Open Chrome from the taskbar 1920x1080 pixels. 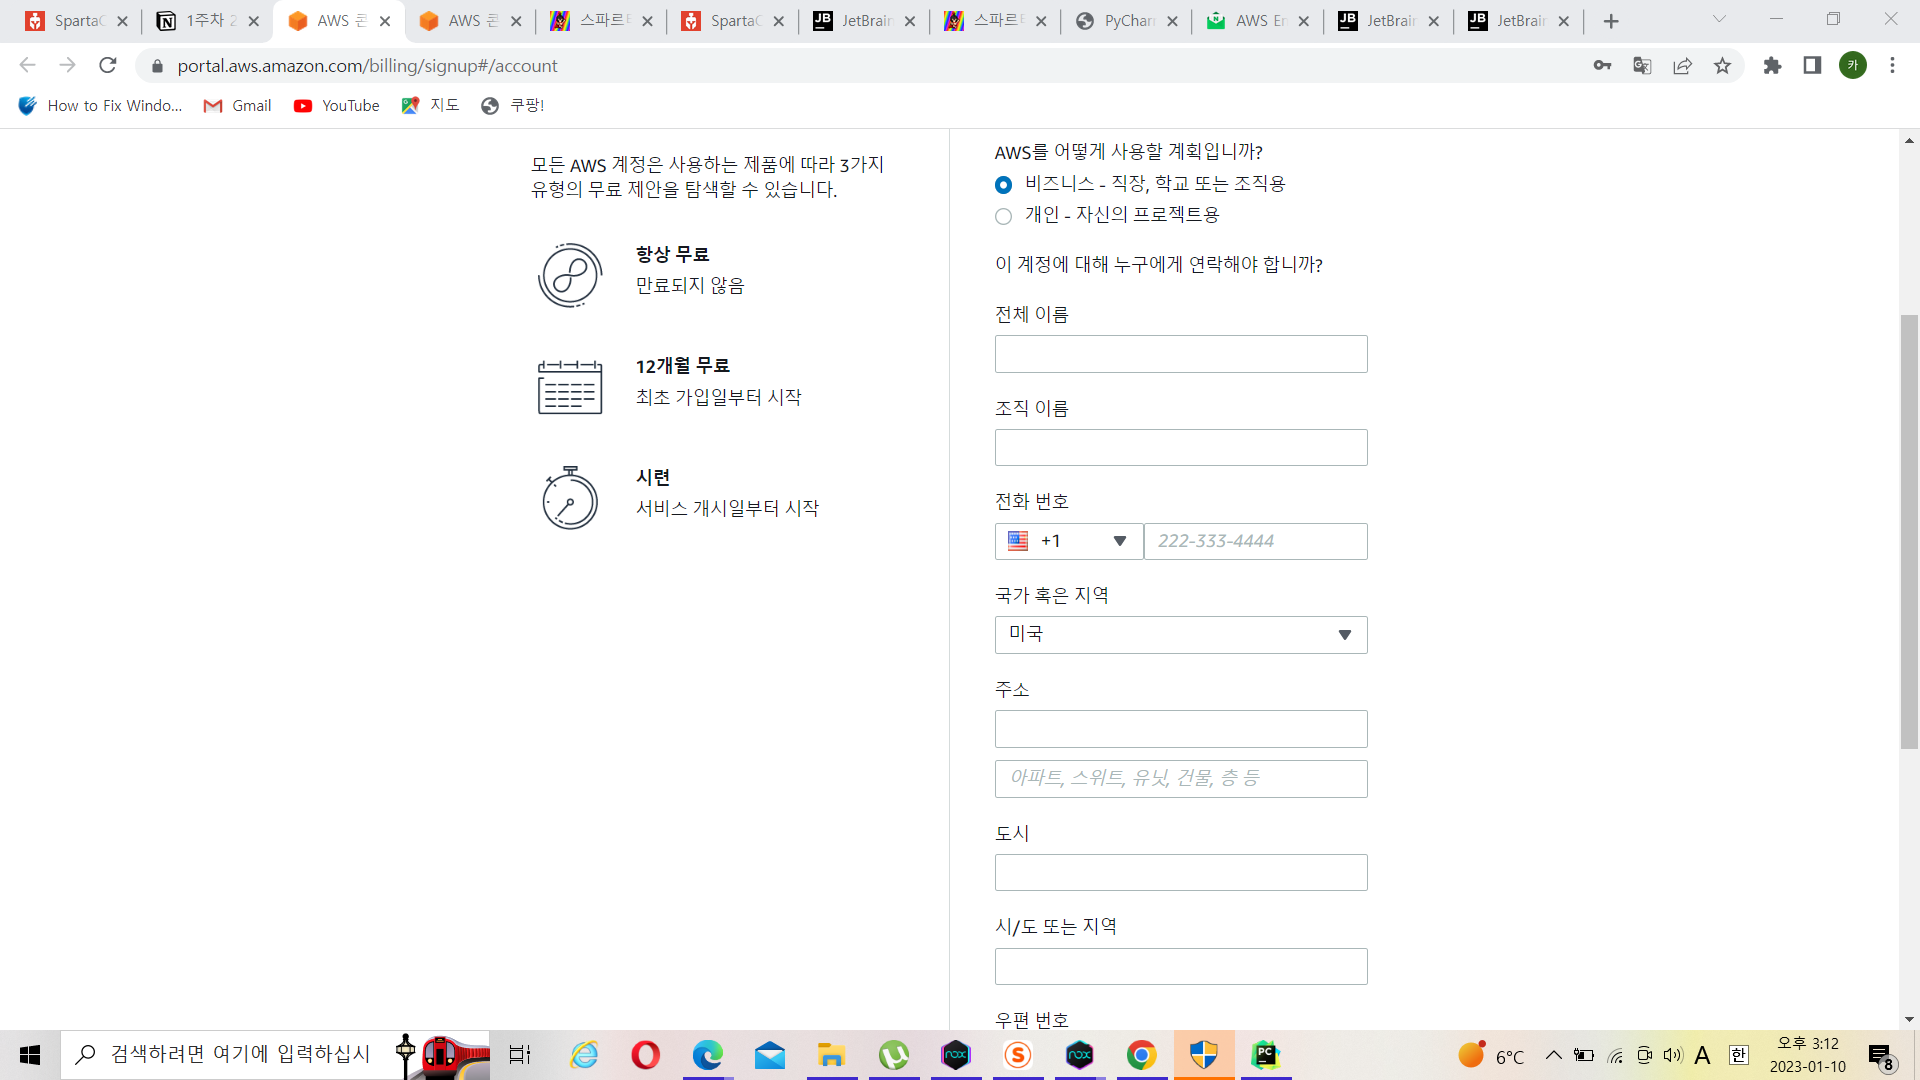1142,1055
